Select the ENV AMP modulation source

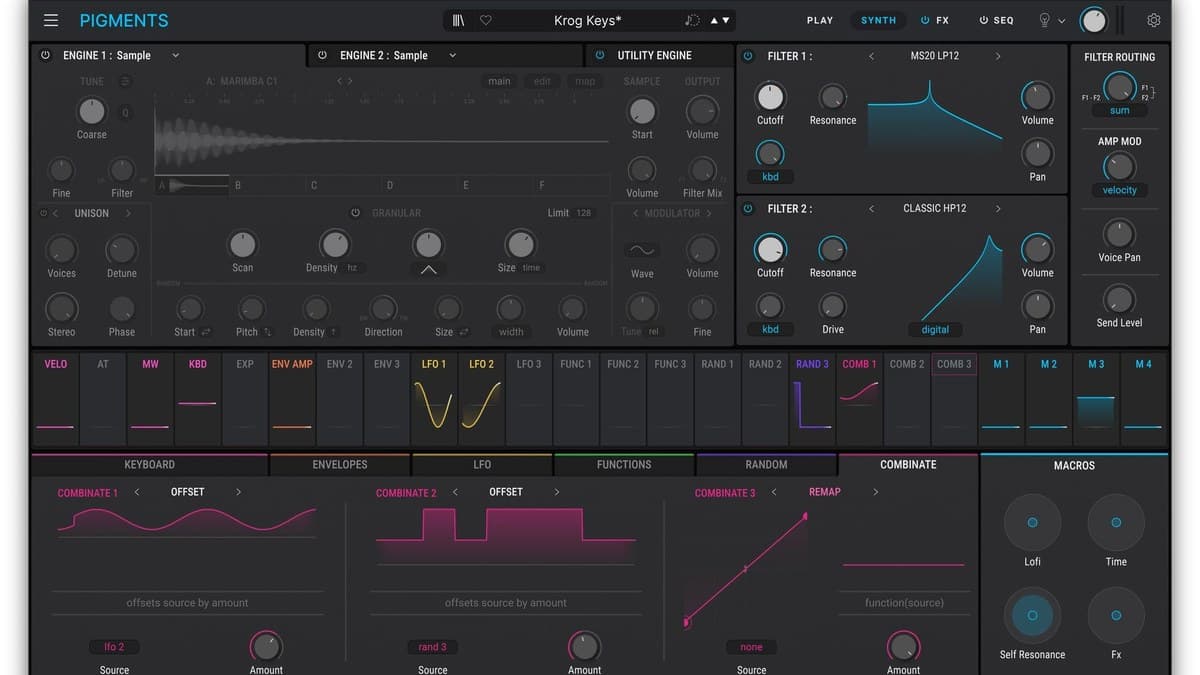[292, 397]
